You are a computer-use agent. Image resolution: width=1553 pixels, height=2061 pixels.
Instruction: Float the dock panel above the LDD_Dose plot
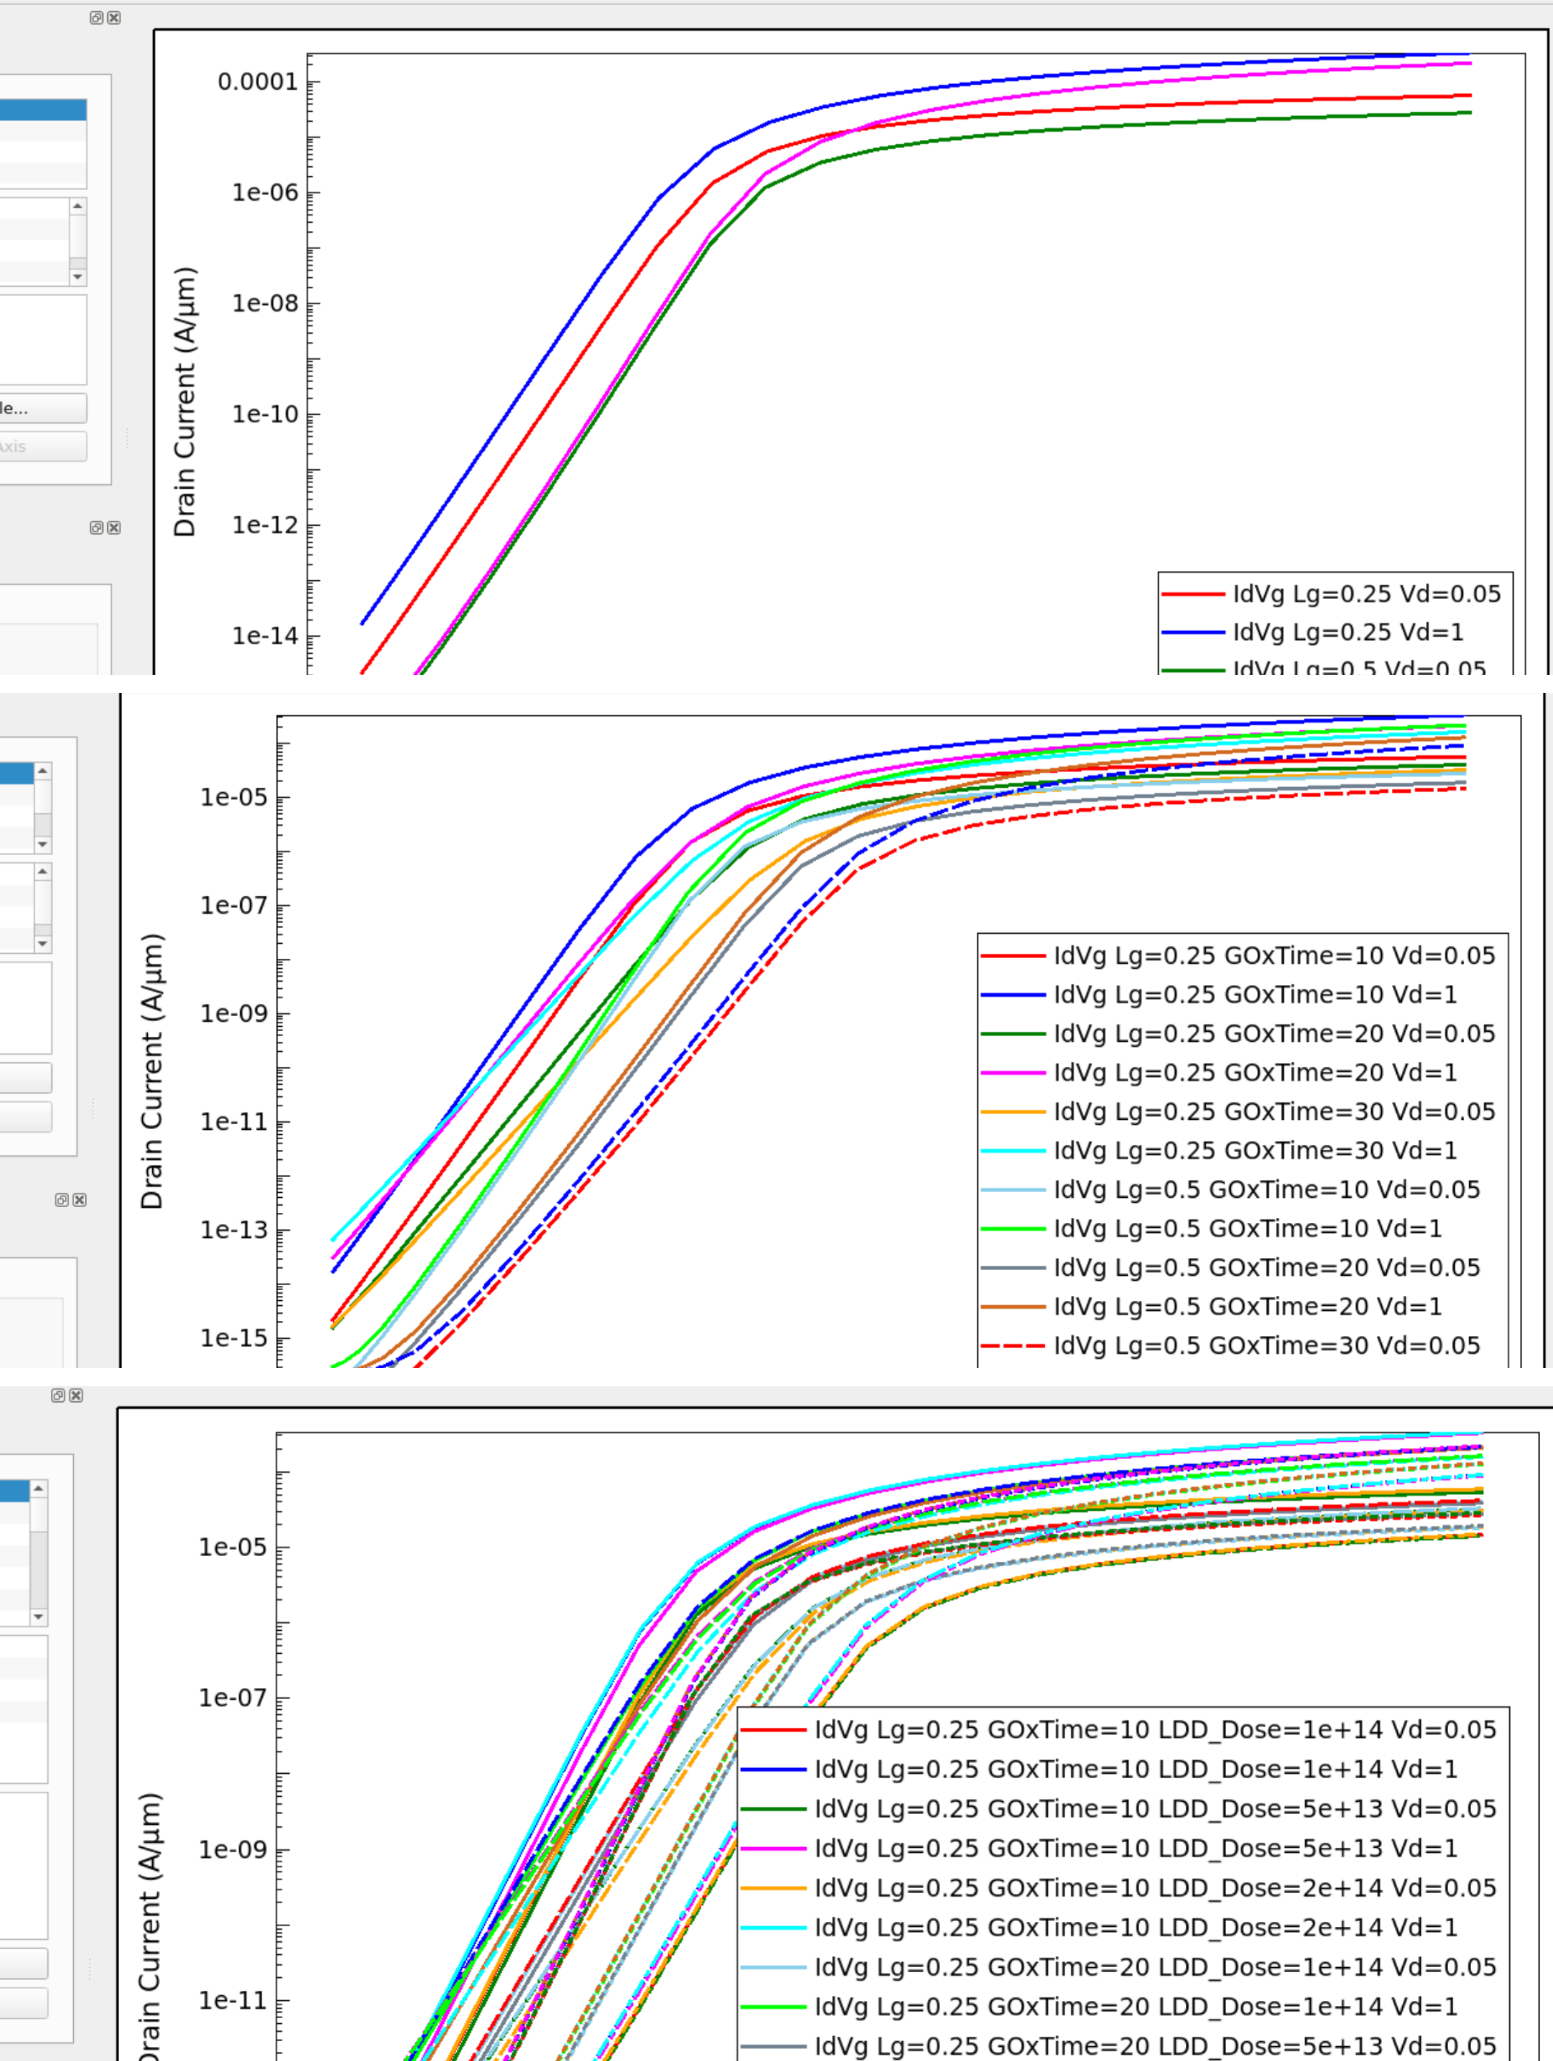(58, 1395)
